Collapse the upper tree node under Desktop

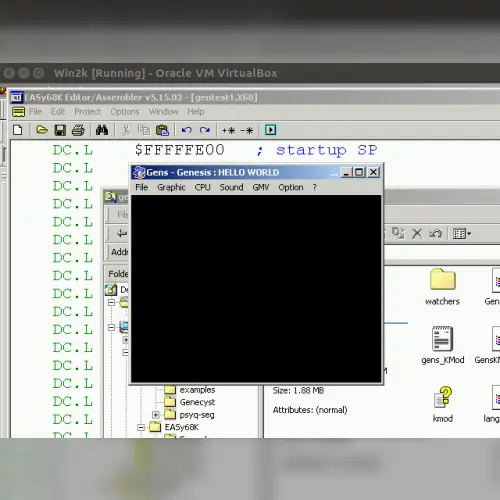(x=111, y=302)
